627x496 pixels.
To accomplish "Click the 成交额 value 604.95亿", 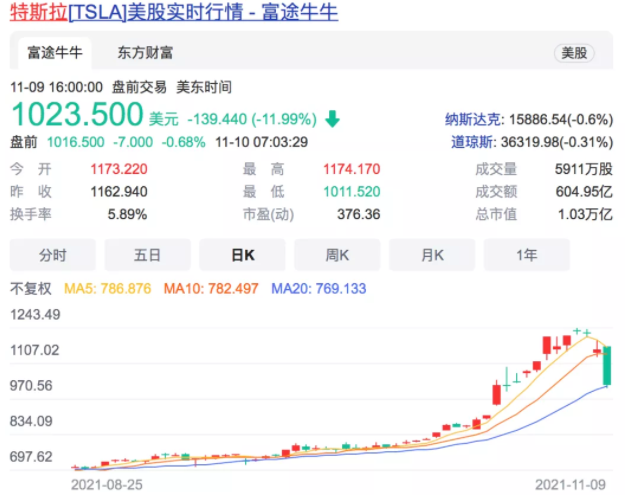I will (584, 192).
